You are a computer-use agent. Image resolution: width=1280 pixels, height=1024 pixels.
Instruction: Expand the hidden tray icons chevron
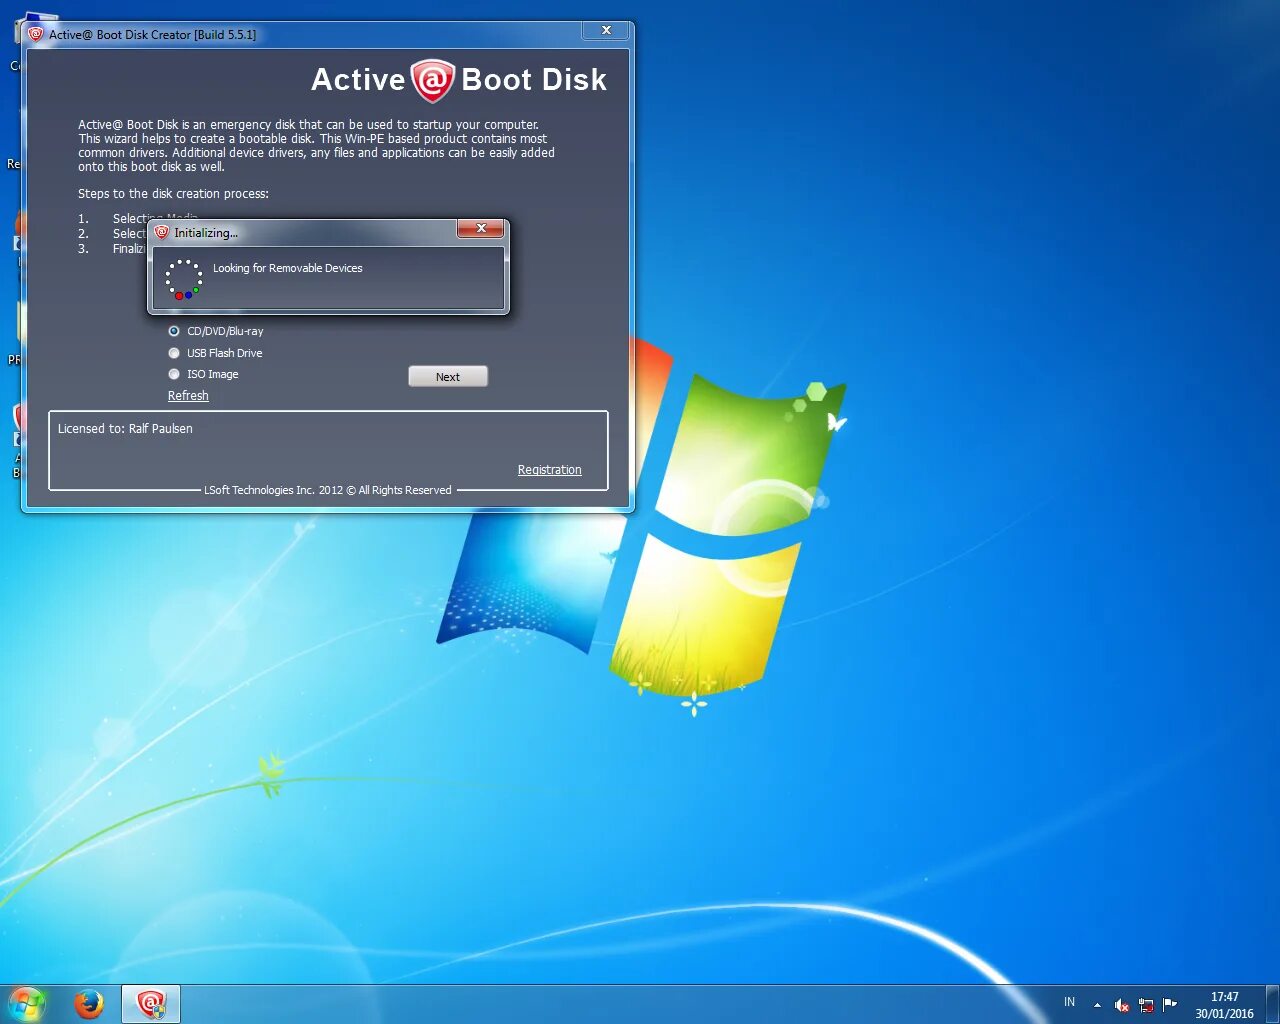click(1096, 1004)
